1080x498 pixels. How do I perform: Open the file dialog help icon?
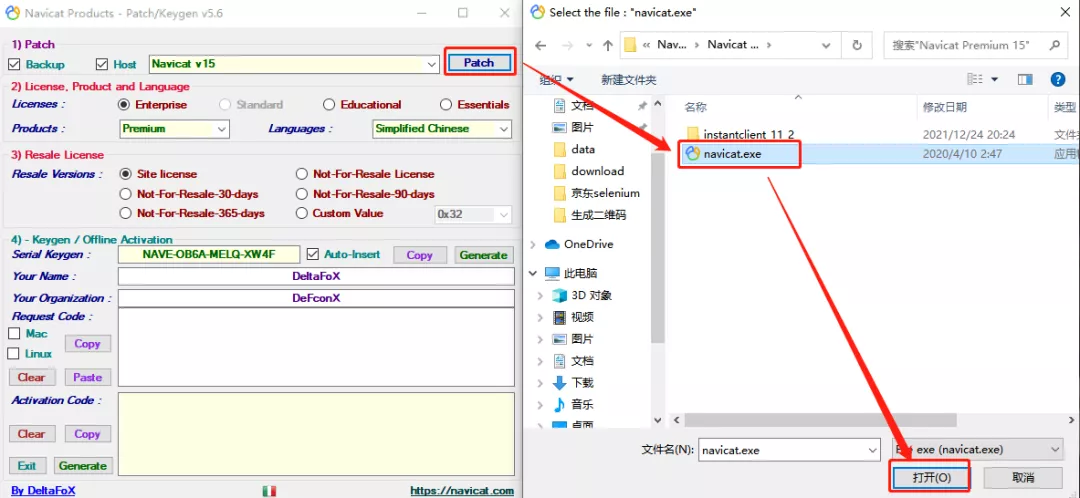(x=1058, y=80)
